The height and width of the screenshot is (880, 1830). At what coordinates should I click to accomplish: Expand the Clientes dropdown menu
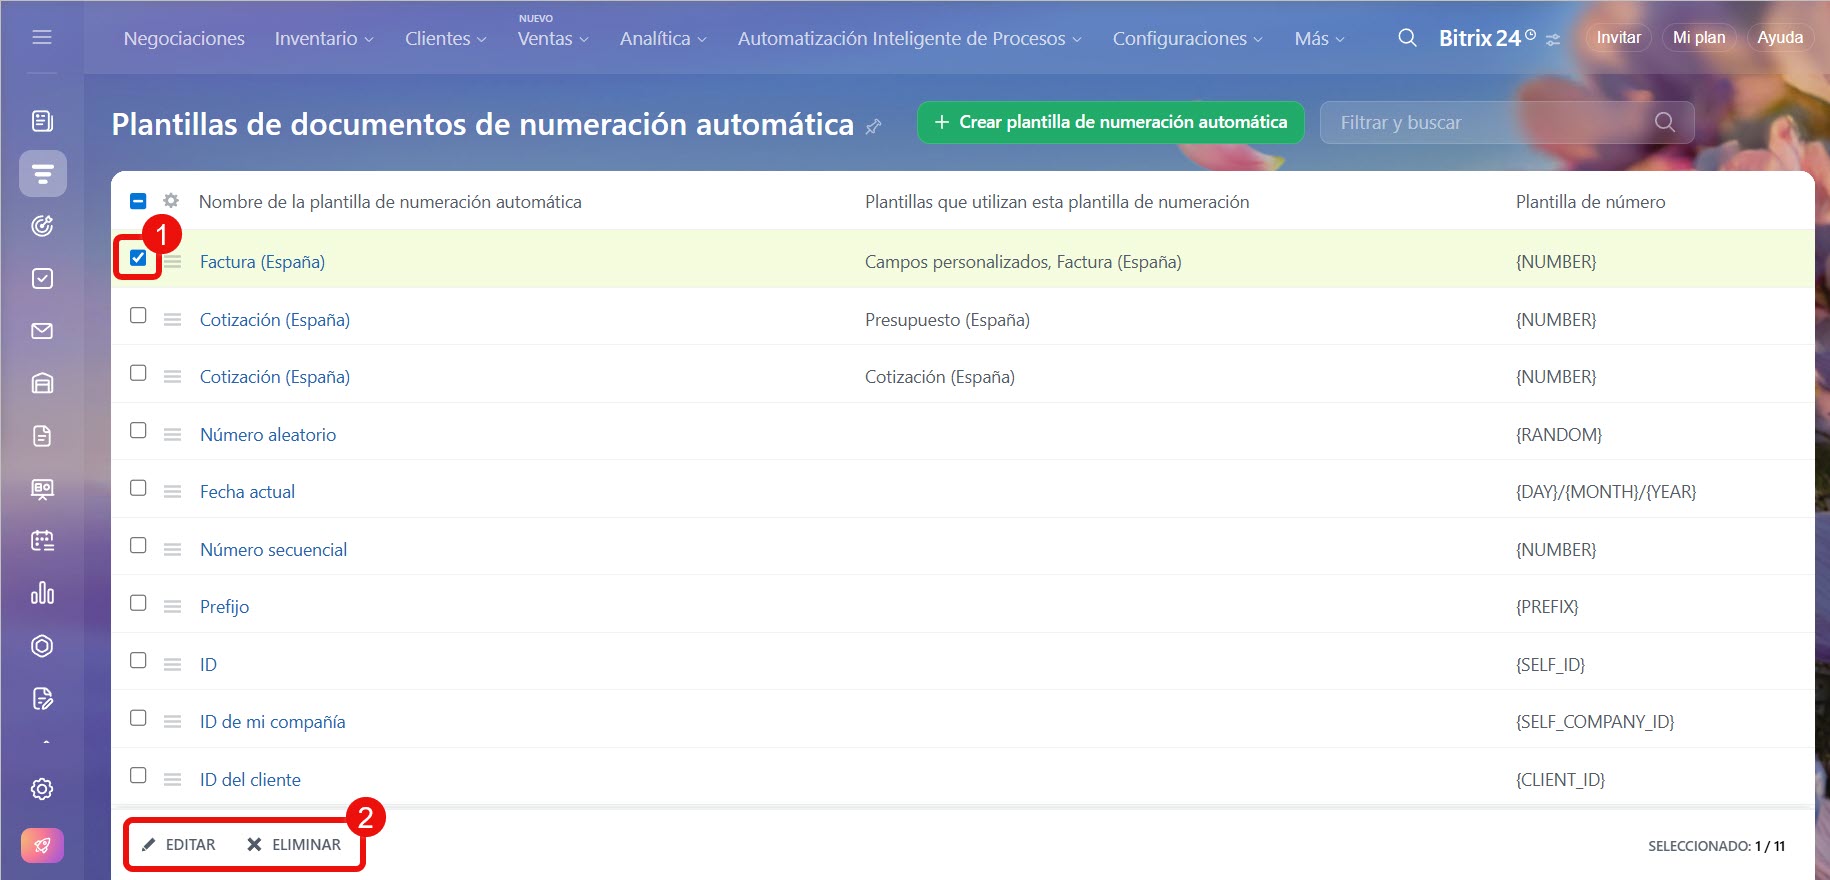coord(445,39)
